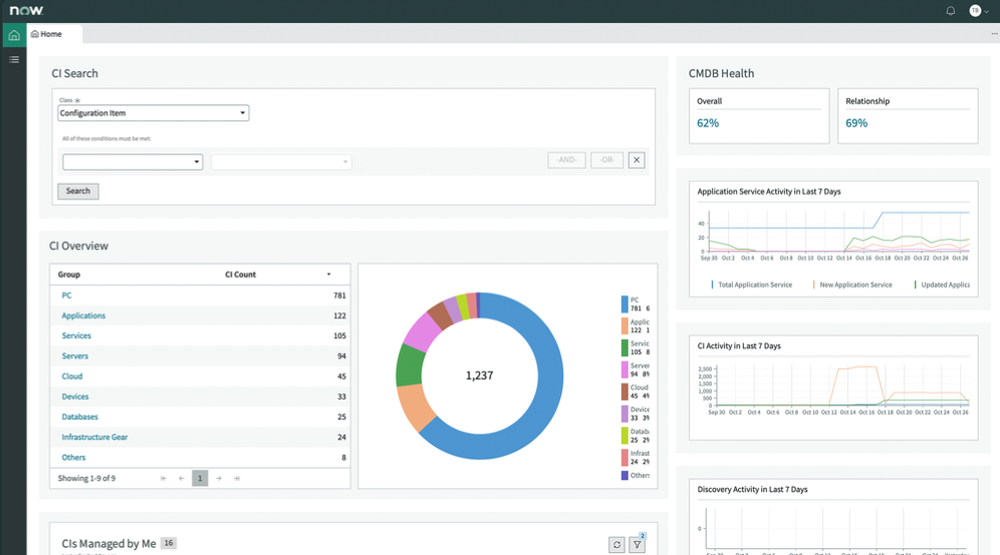Click CI Activity in Last 7 Days title
Image resolution: width=1000 pixels, height=555 pixels.
point(739,346)
